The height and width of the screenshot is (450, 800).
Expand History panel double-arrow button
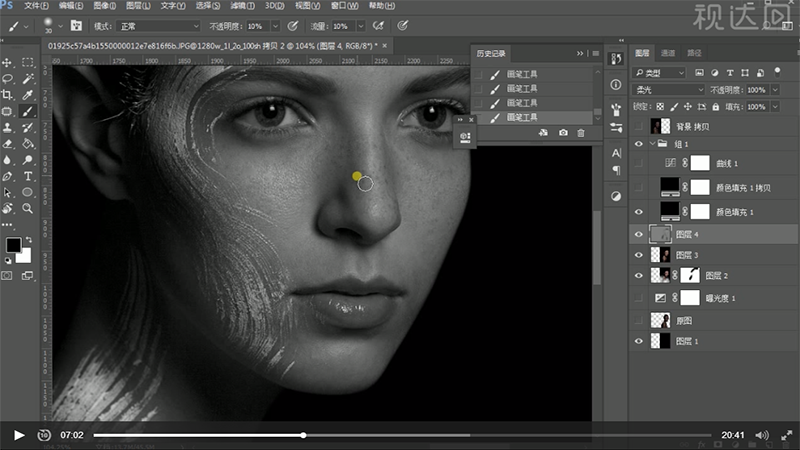click(580, 53)
